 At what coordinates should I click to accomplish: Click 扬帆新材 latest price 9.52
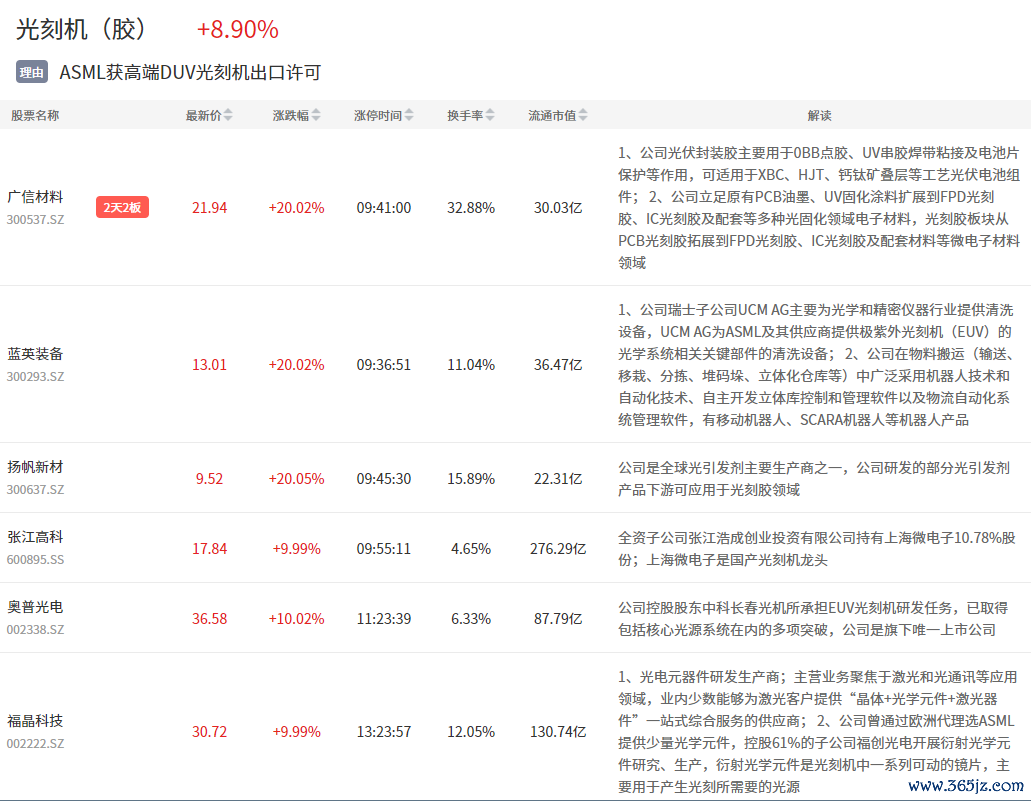pos(209,479)
